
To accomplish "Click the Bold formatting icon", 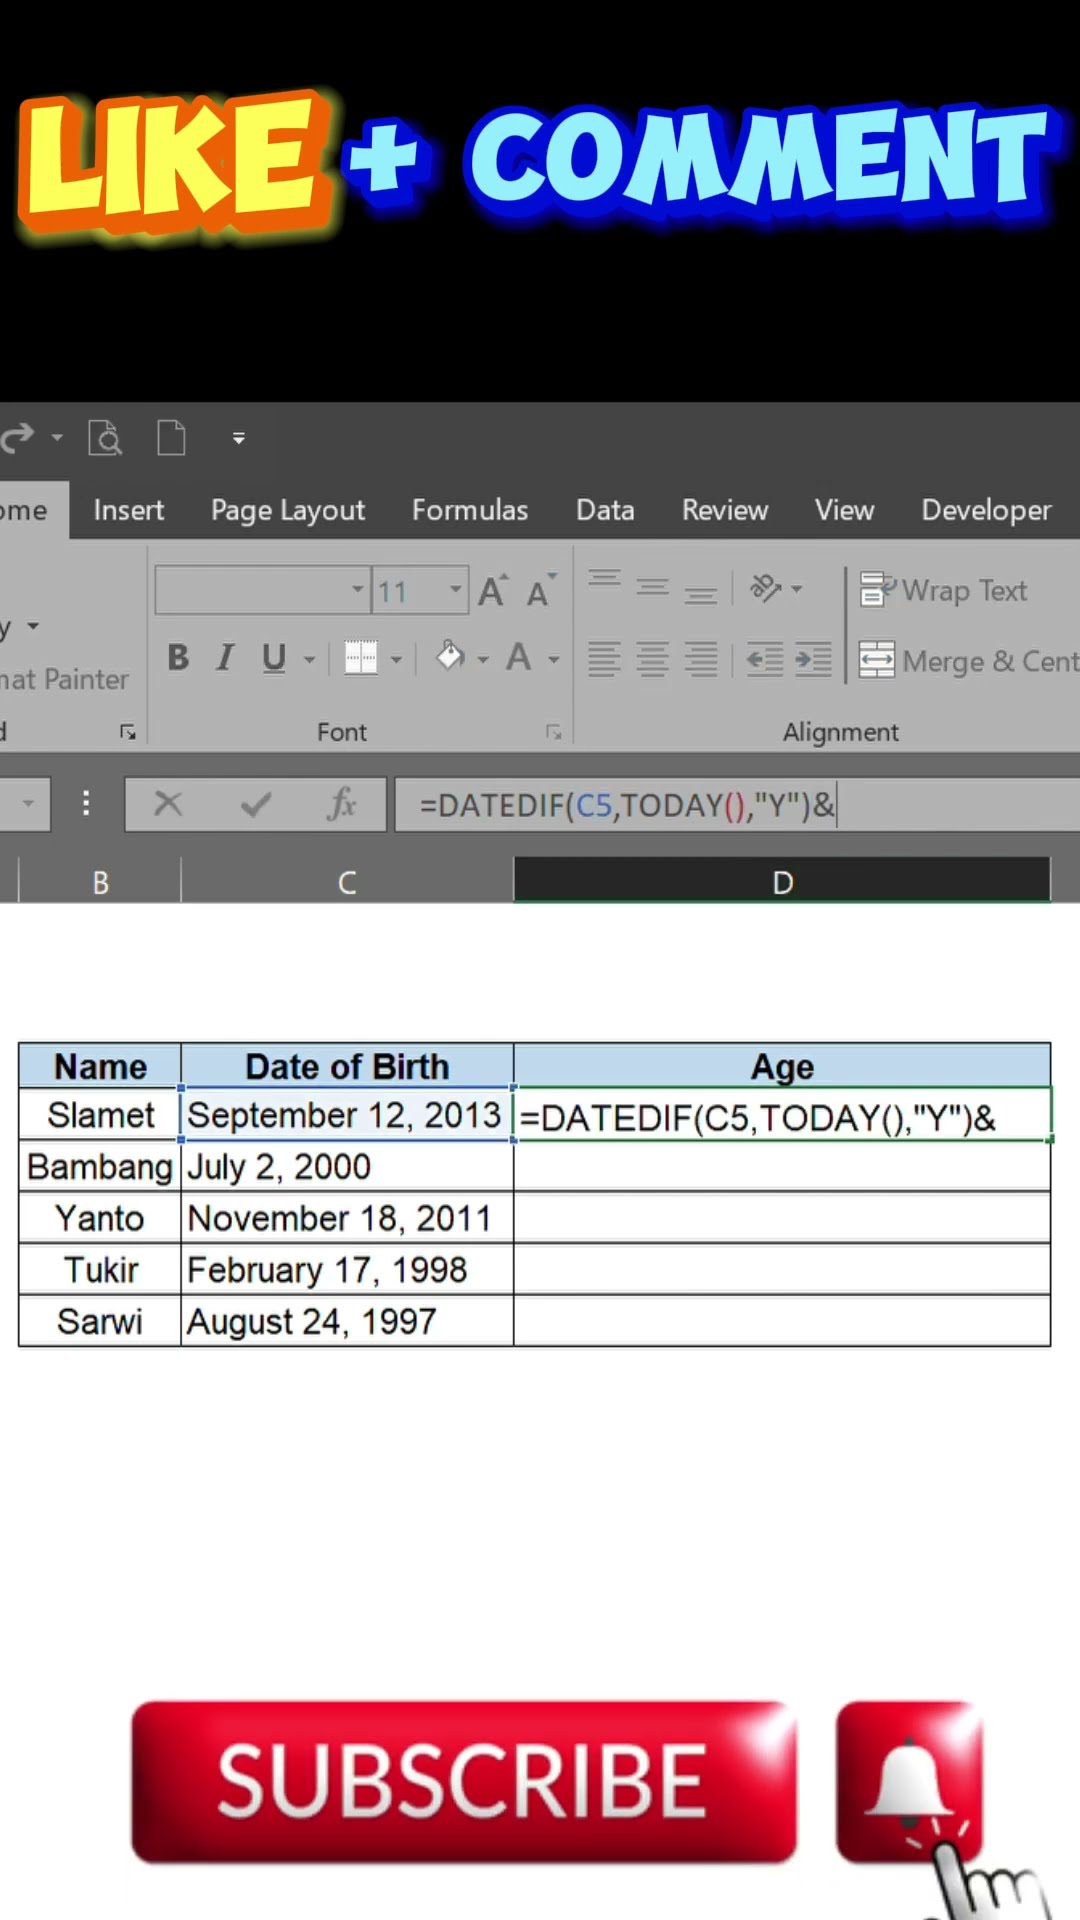I will [178, 658].
